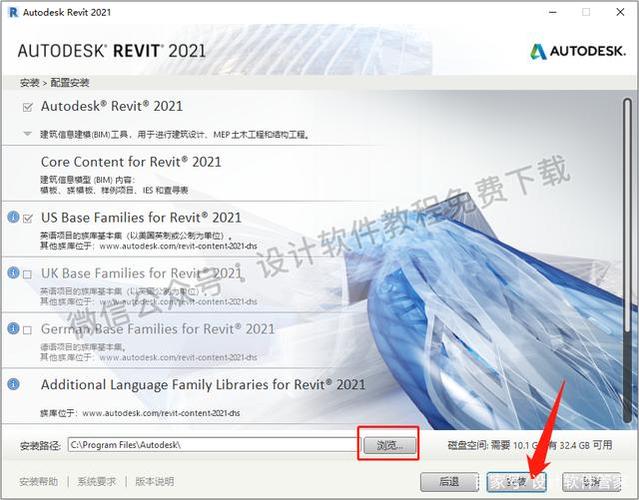The height and width of the screenshot is (500, 639).
Task: Open info icon for Additional Language Family Libraries
Action: coord(13,384)
